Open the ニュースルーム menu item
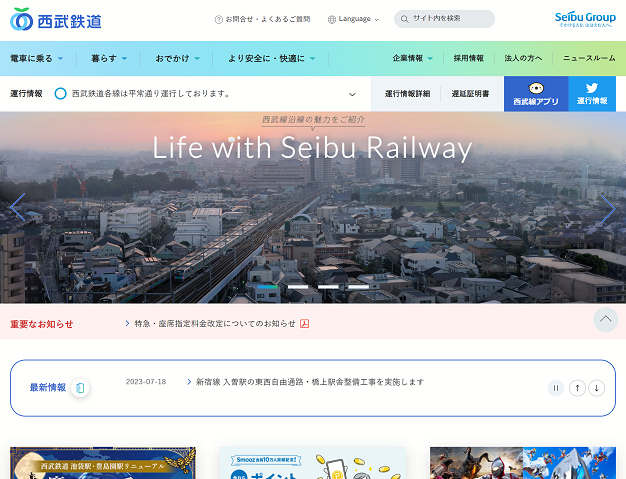 [x=589, y=58]
